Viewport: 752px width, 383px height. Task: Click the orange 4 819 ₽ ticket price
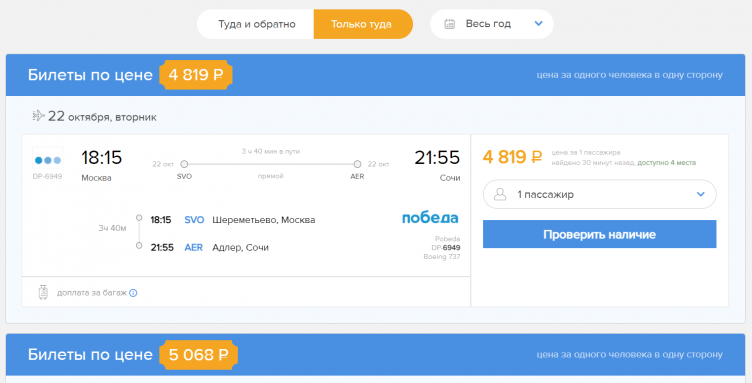(x=512, y=157)
